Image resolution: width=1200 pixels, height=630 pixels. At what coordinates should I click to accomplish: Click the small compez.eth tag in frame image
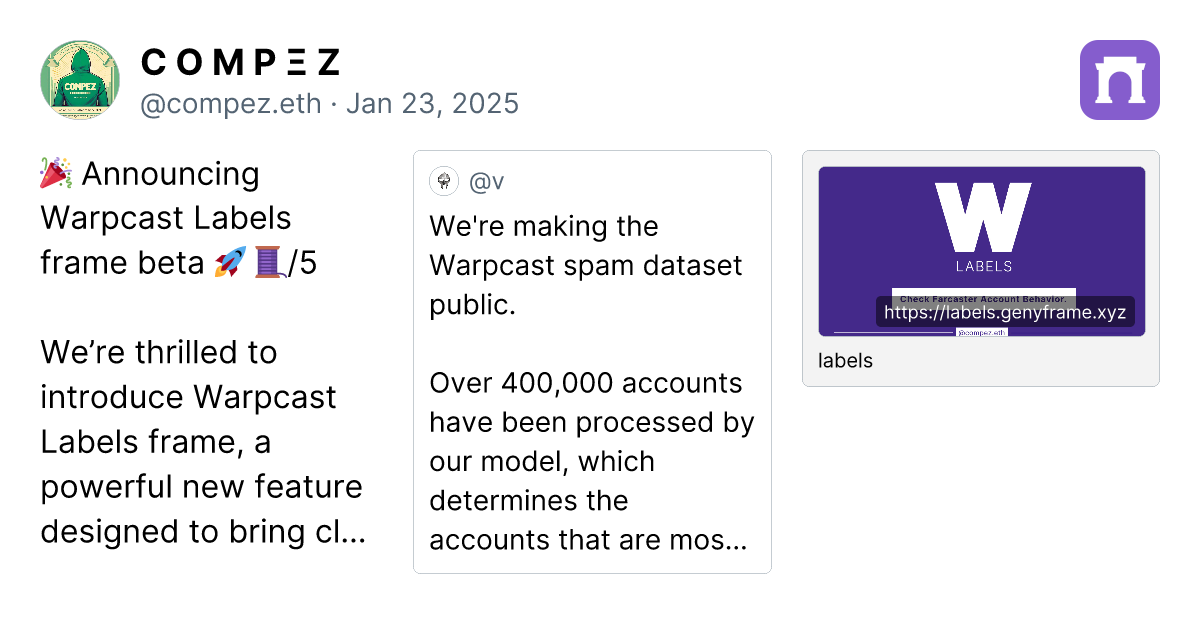coord(982,331)
